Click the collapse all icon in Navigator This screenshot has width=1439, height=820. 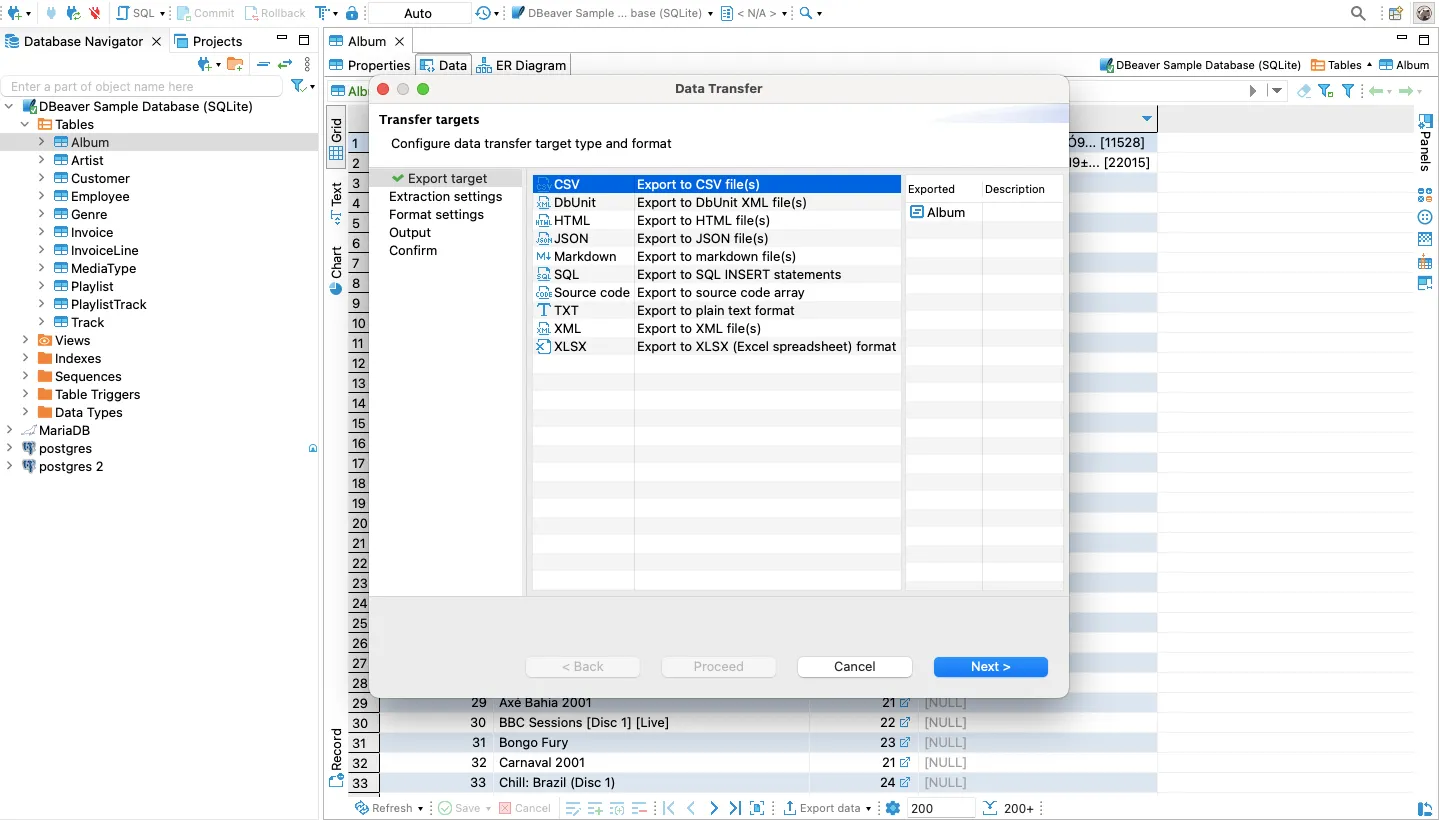(x=263, y=64)
